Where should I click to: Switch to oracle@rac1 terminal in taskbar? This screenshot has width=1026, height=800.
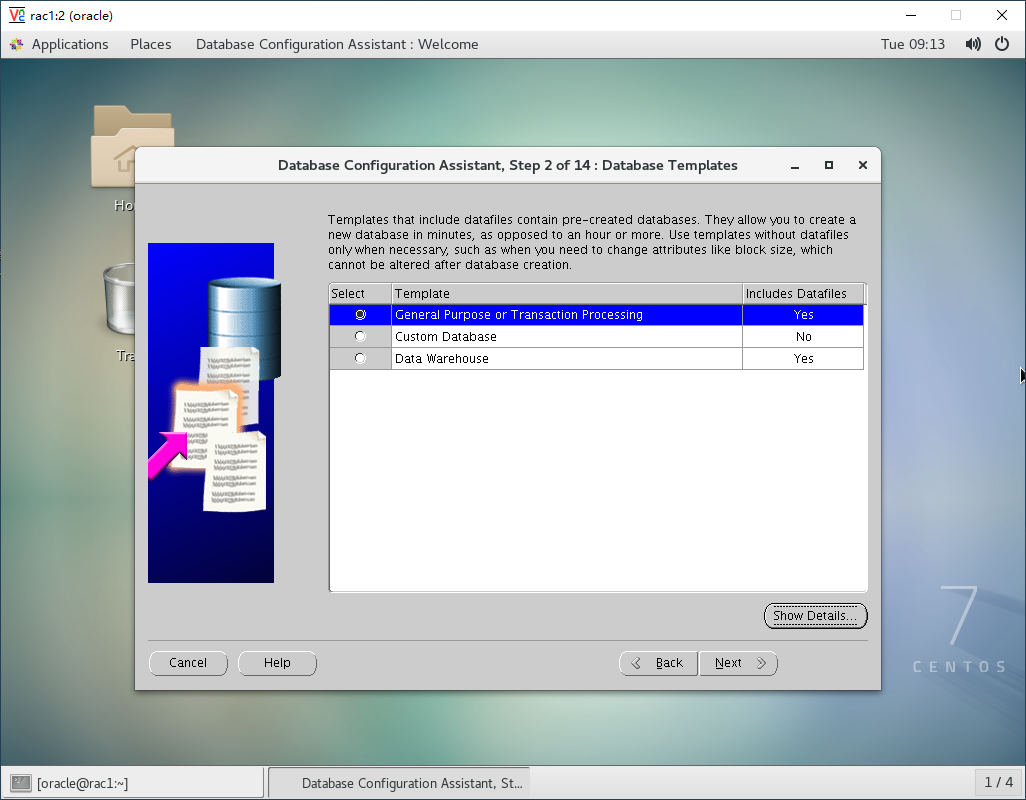coord(133,783)
